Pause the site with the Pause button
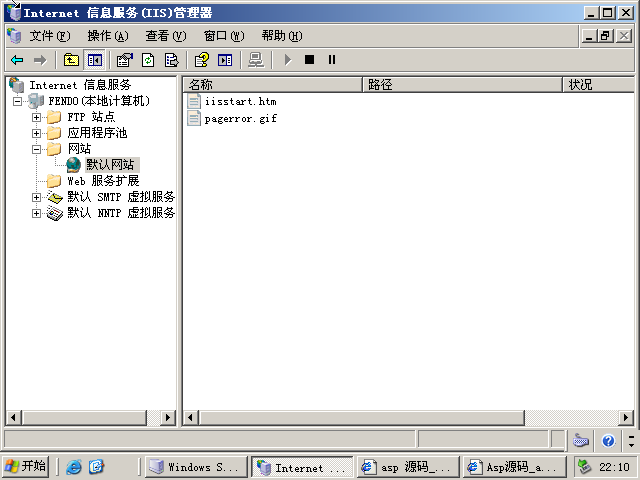The image size is (640, 480). coord(332,60)
